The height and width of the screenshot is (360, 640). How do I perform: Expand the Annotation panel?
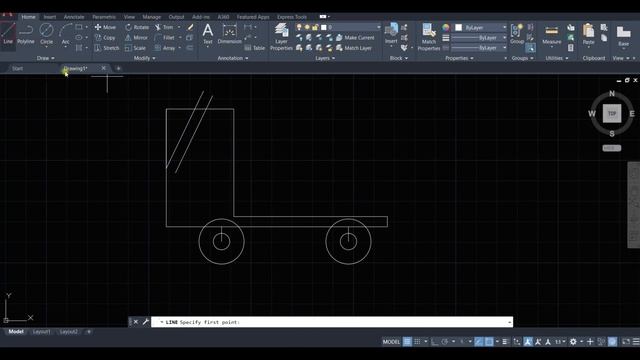233,58
